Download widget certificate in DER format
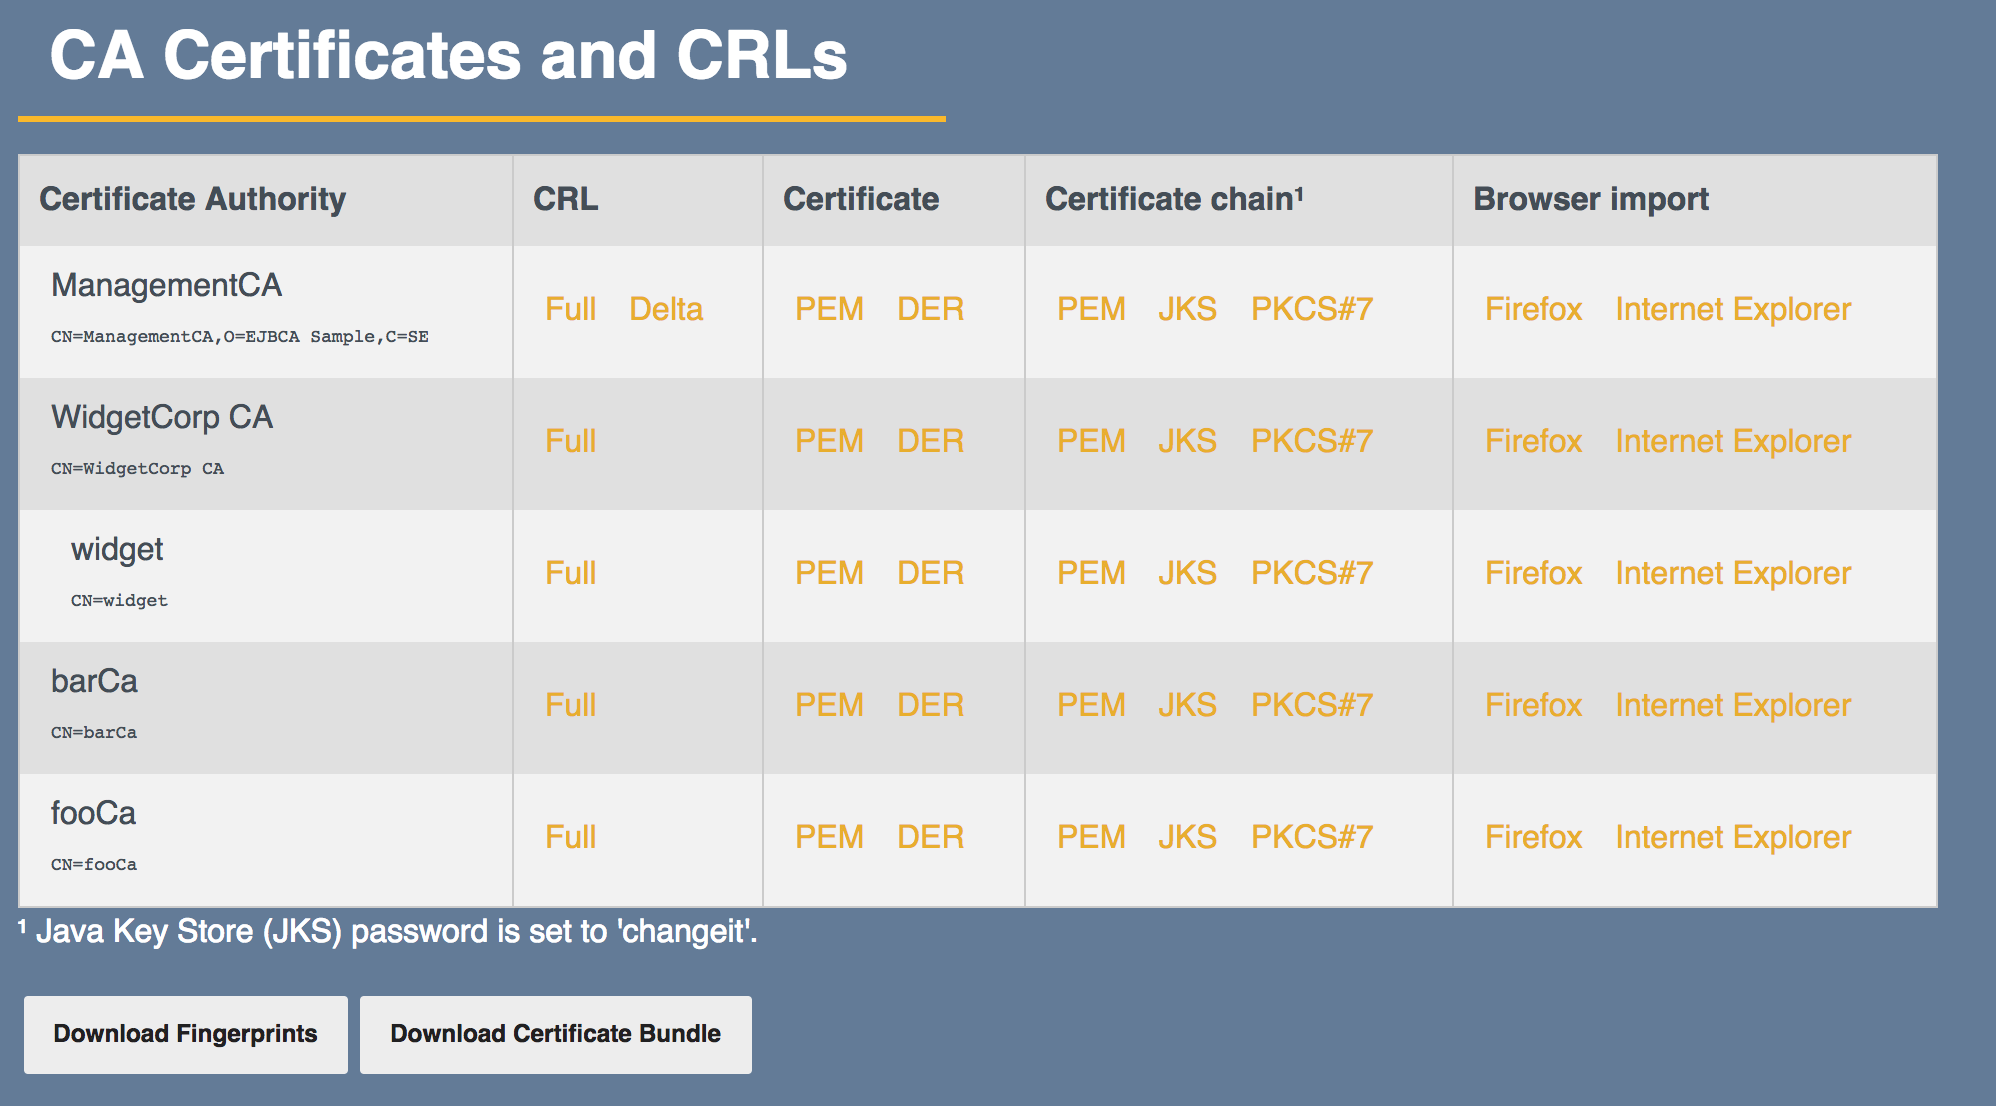Screen dimensions: 1996x1106 coord(930,573)
